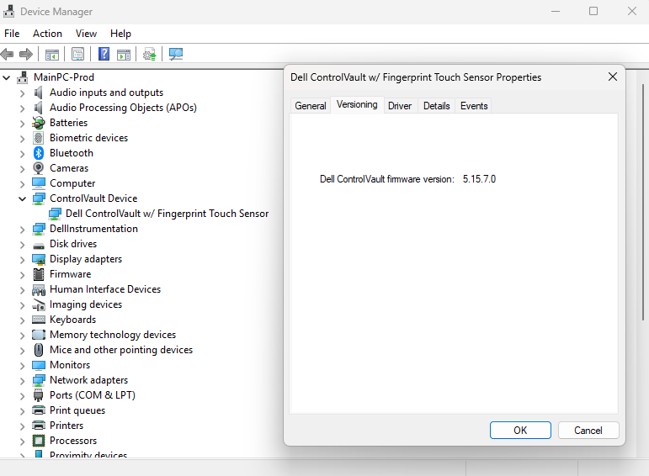This screenshot has height=476, width=649.
Task: Expand the DellInstrumentation chevron
Action: (22, 229)
